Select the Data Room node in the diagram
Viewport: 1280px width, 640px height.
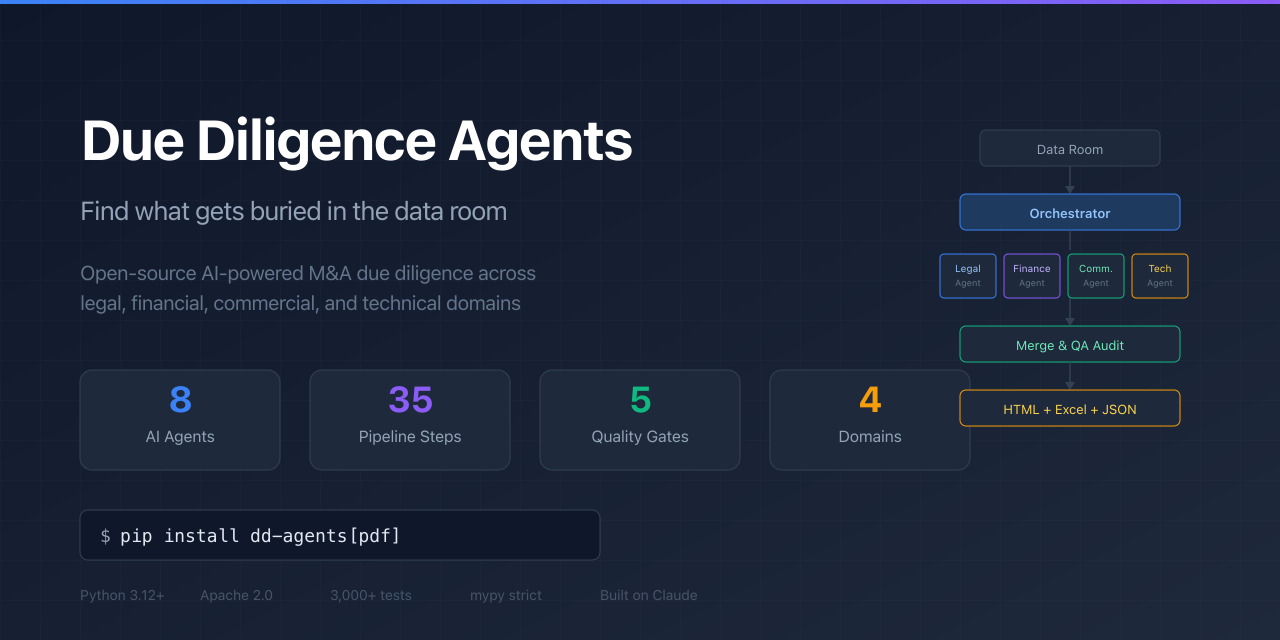point(1069,148)
